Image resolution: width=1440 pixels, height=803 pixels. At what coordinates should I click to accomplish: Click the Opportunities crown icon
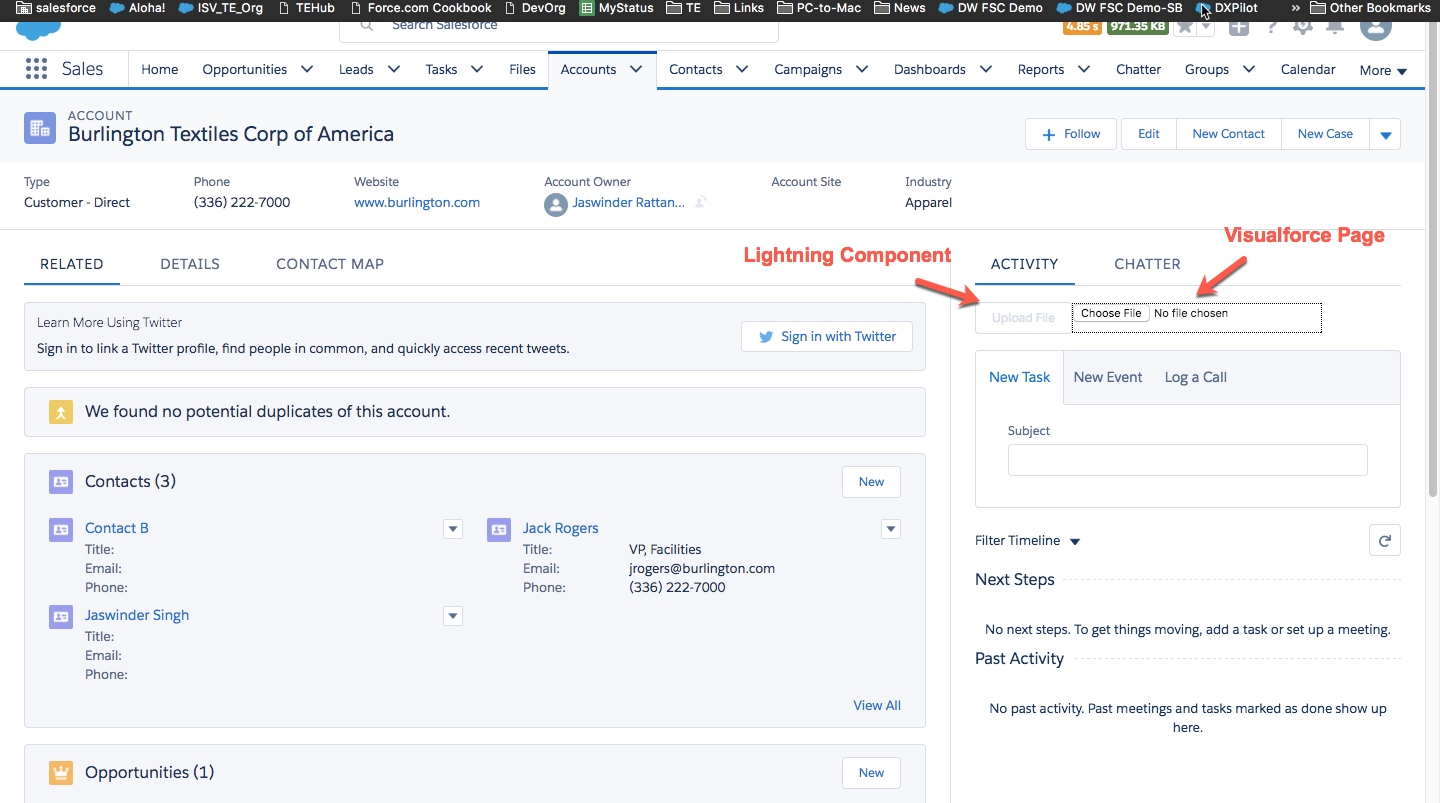pyautogui.click(x=61, y=772)
